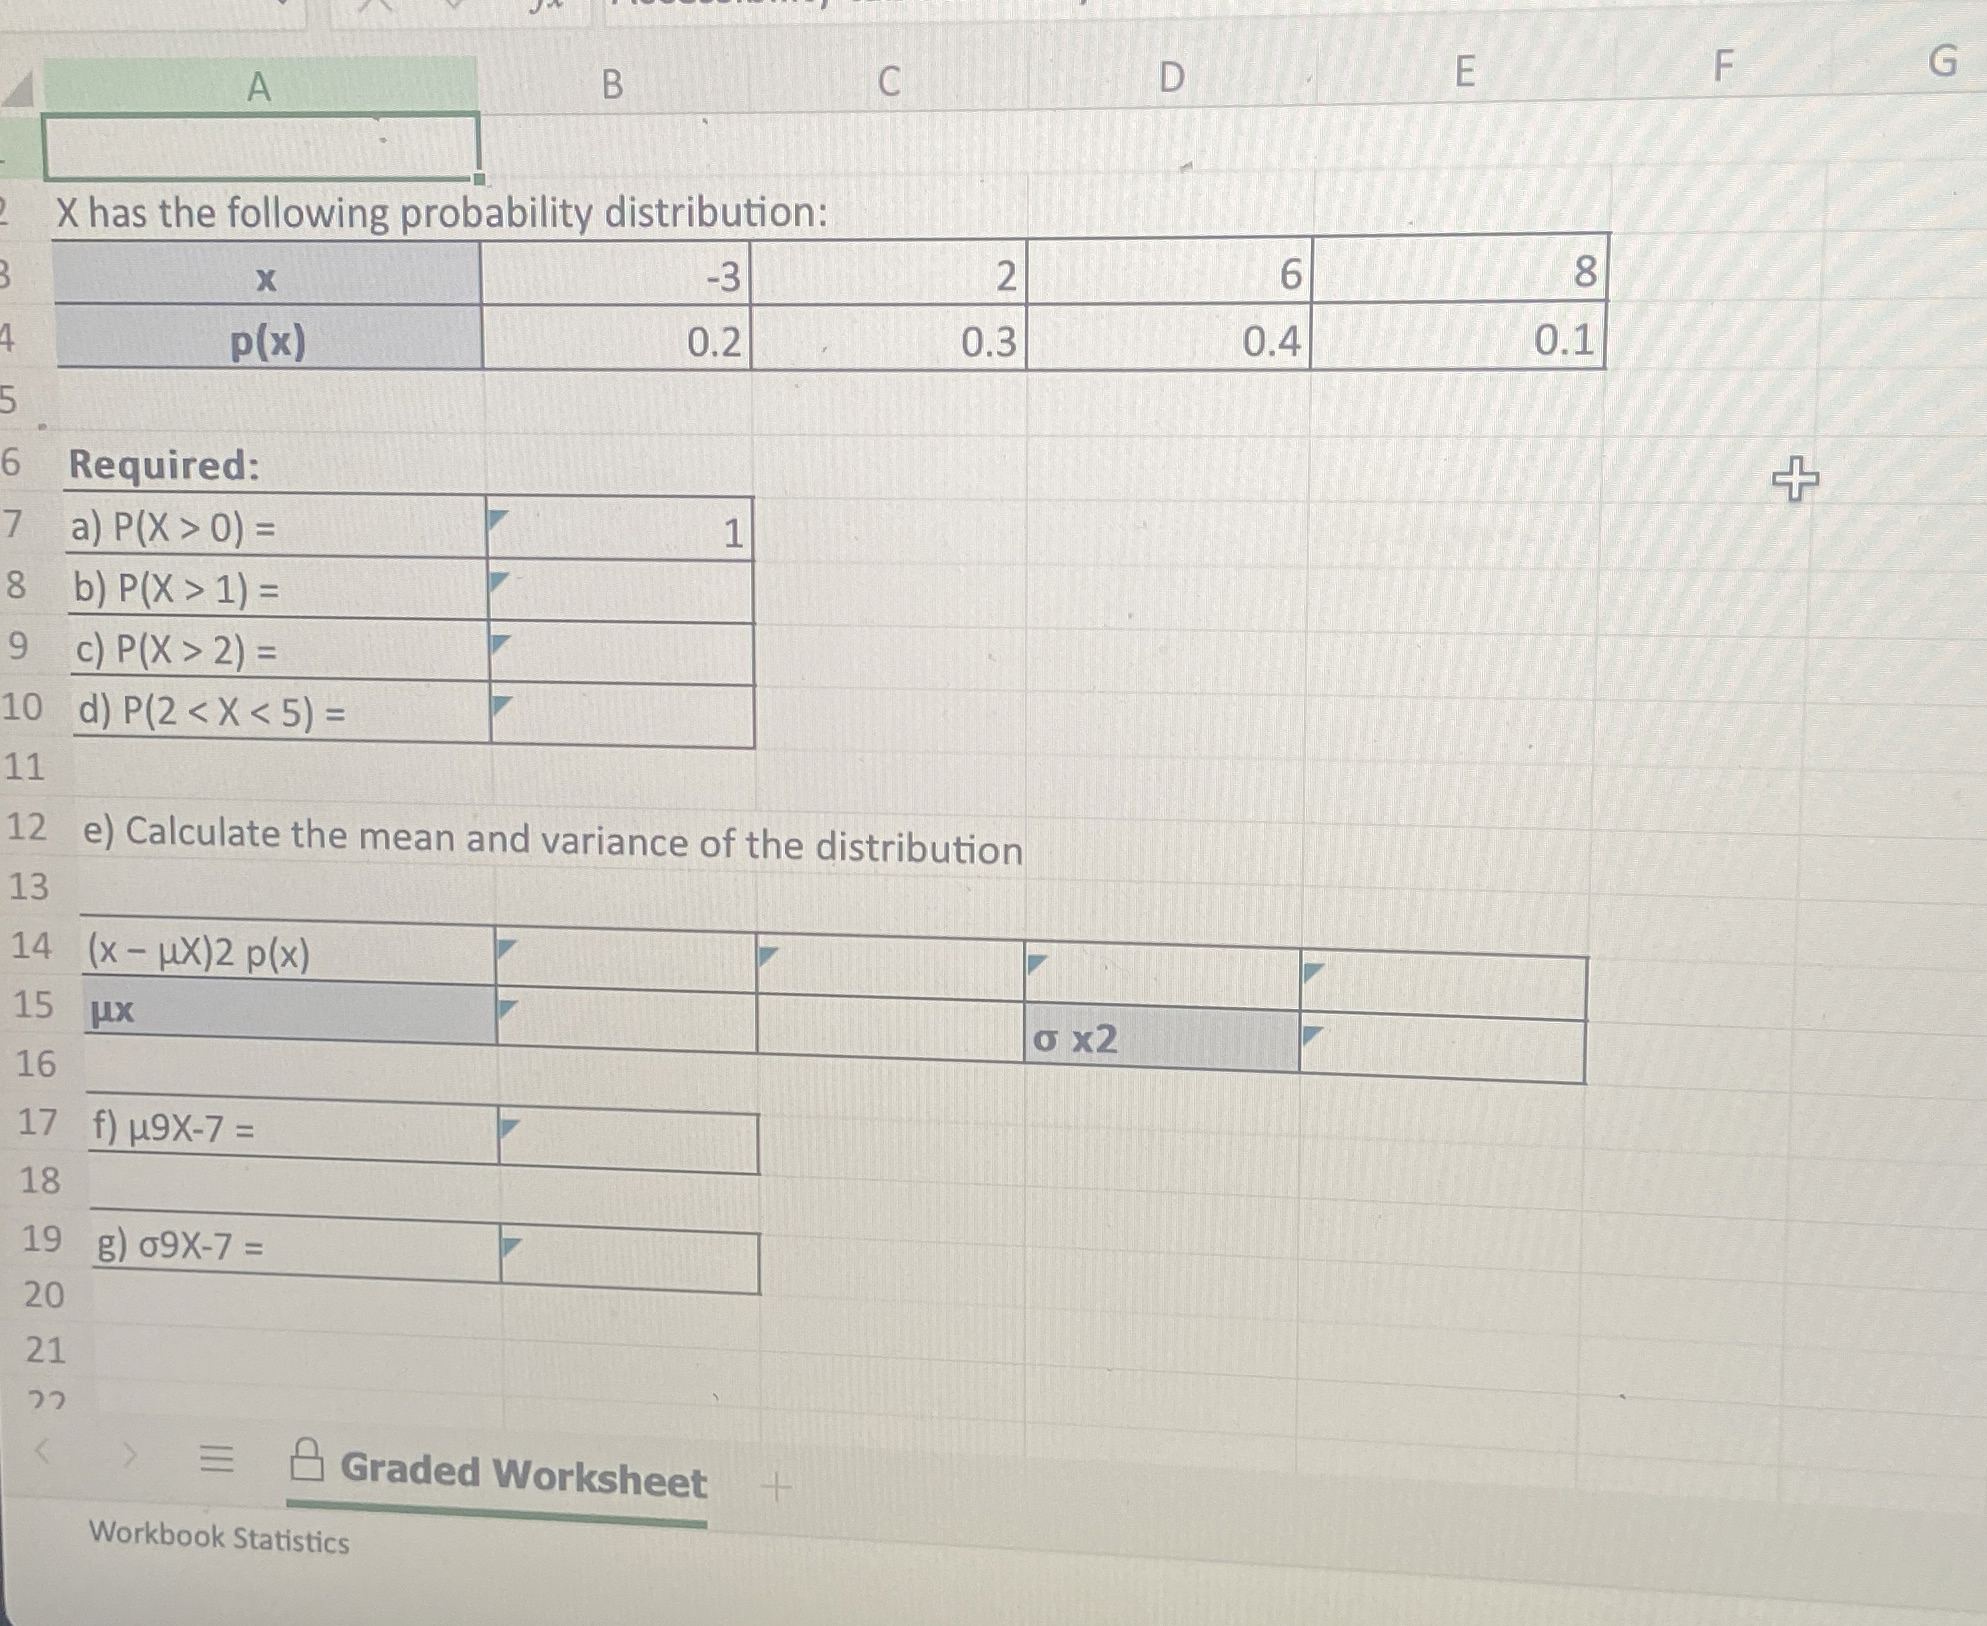Click answer cell for f) μ9X-7

(x=629, y=1141)
